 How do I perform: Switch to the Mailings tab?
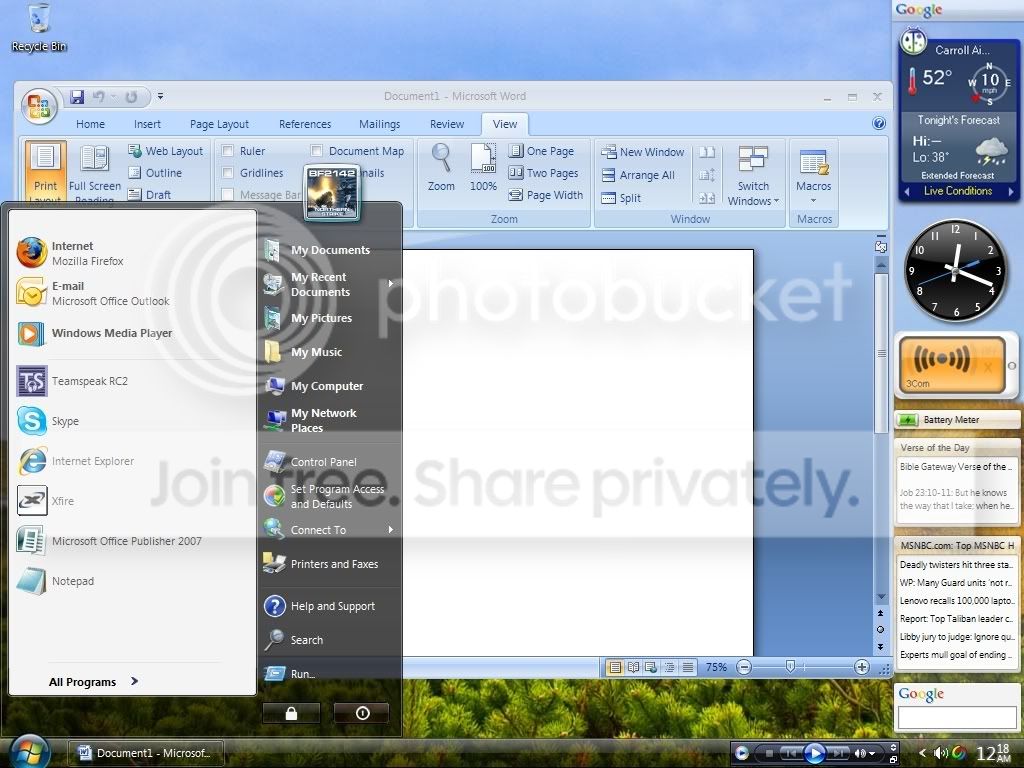[x=379, y=124]
